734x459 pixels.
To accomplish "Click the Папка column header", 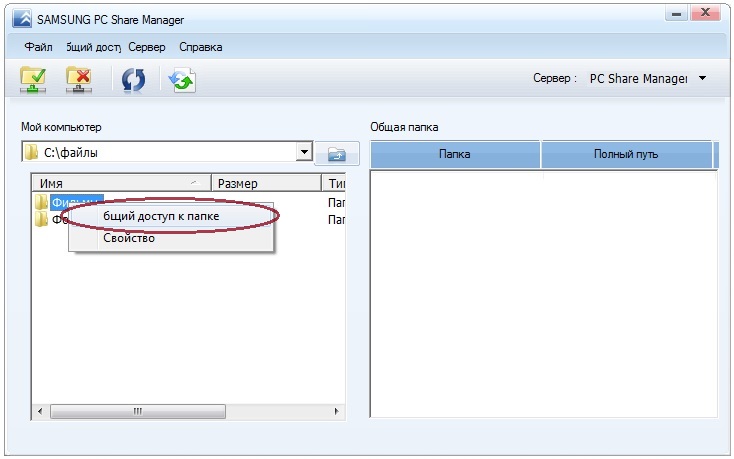I will pos(455,154).
